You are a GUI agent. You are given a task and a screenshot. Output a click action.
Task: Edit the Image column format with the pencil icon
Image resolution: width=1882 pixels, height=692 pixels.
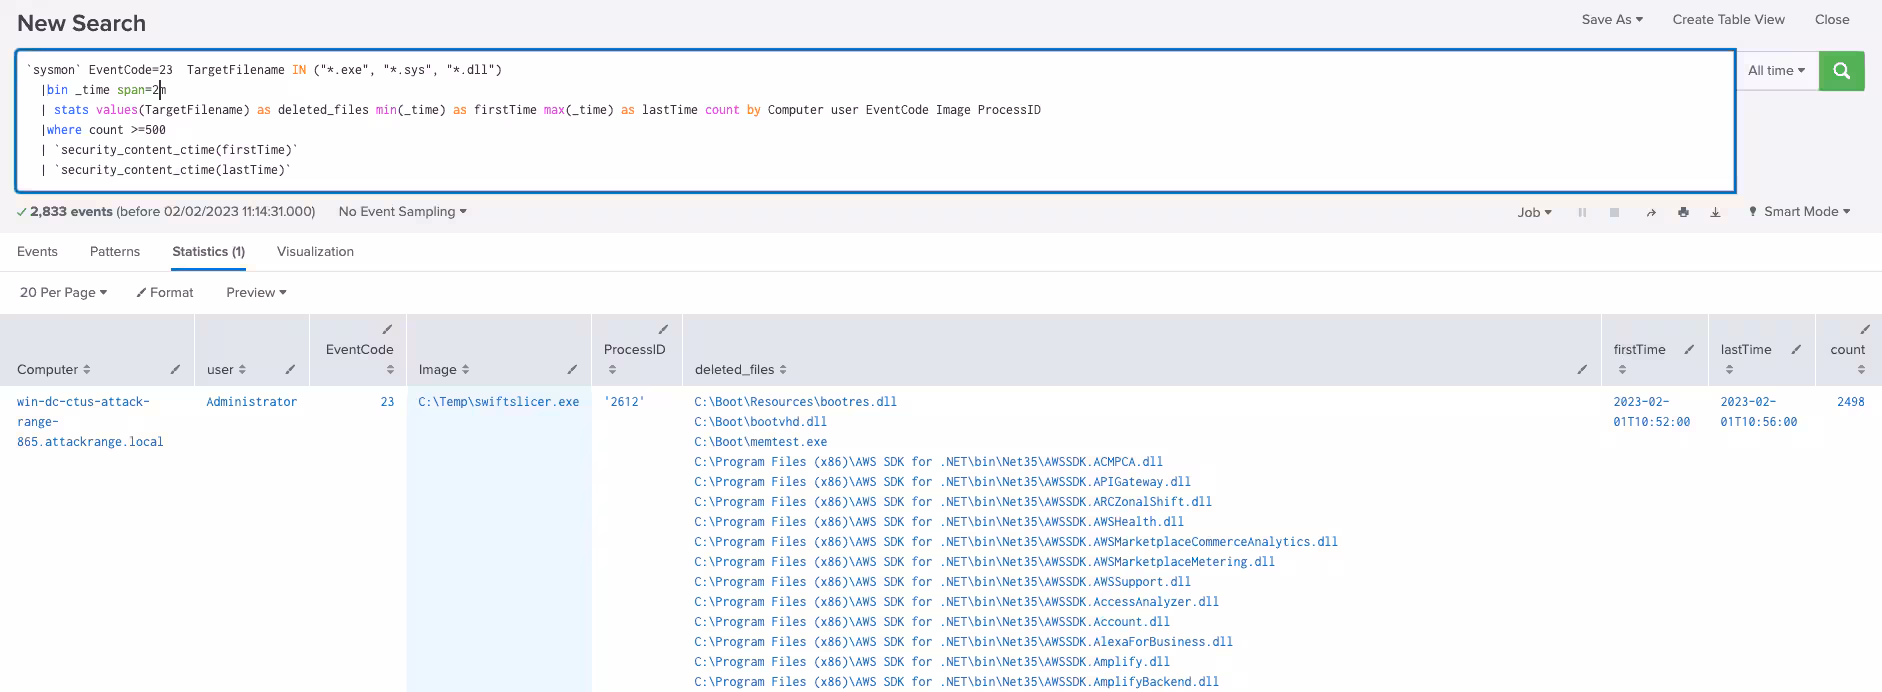tap(572, 369)
